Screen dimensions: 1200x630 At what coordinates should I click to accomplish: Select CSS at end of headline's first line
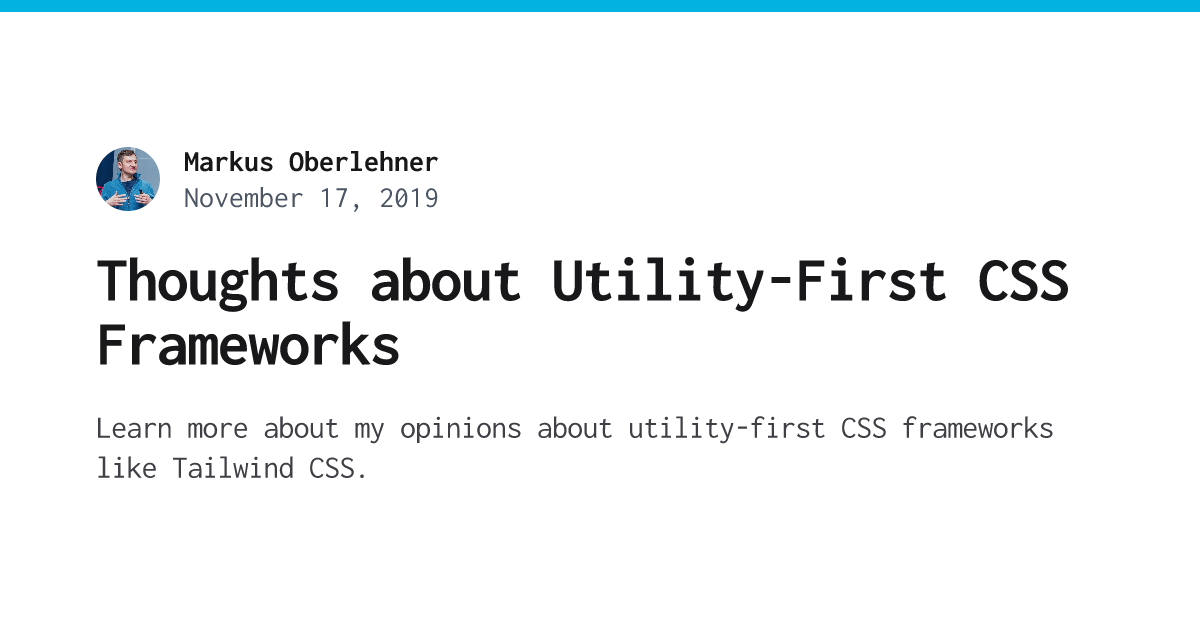click(x=1024, y=281)
